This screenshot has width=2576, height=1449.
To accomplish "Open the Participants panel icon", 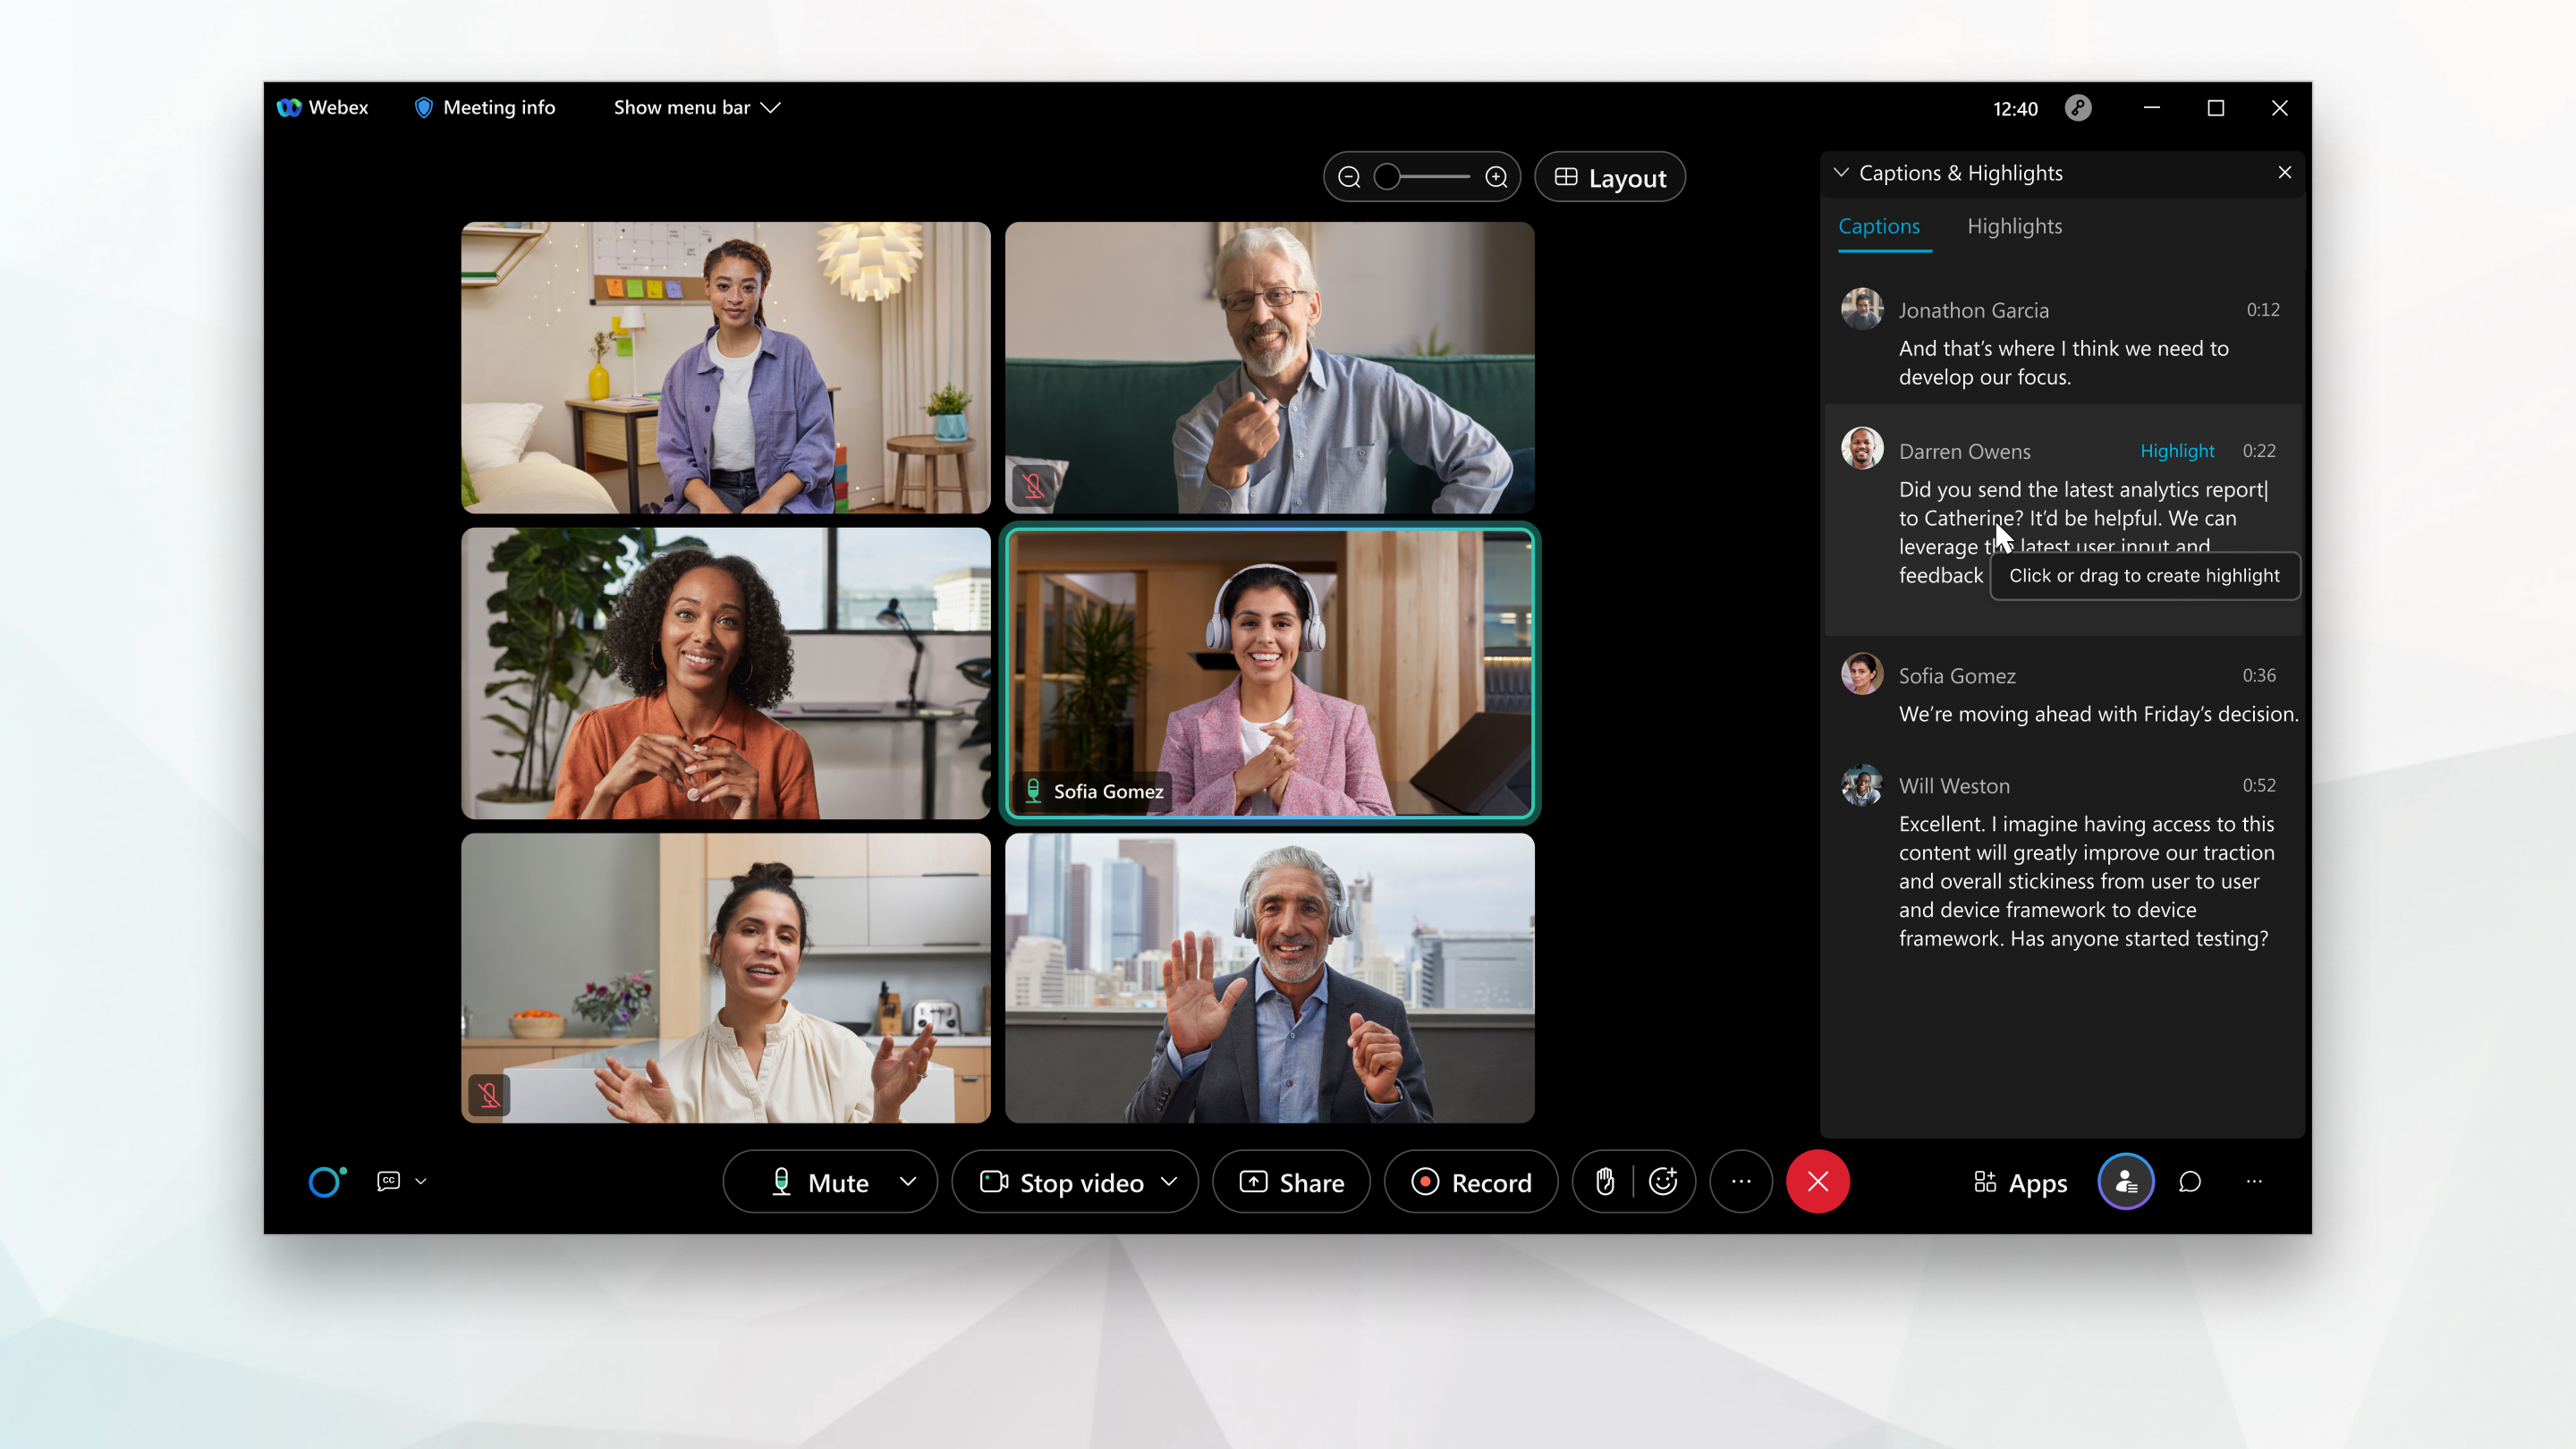I will [x=2123, y=1182].
